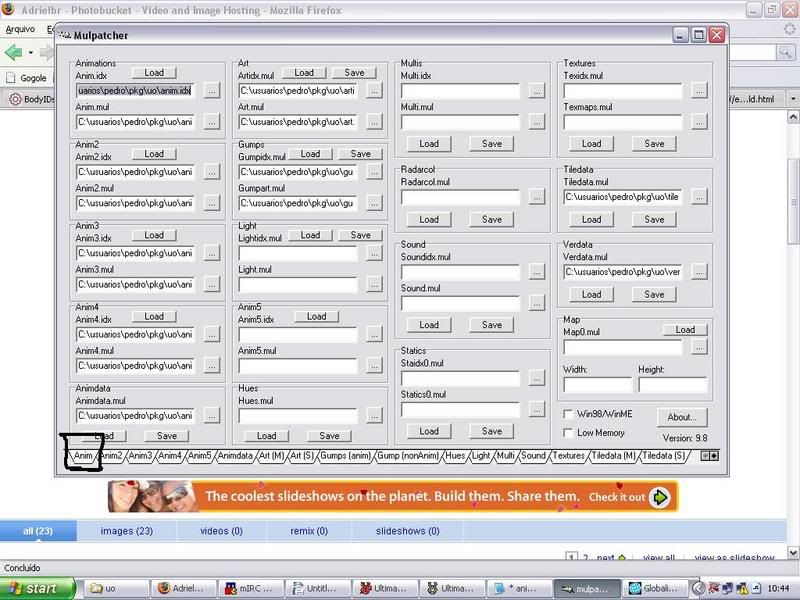
Task: Click the Firefox back arrow
Action: coord(14,52)
